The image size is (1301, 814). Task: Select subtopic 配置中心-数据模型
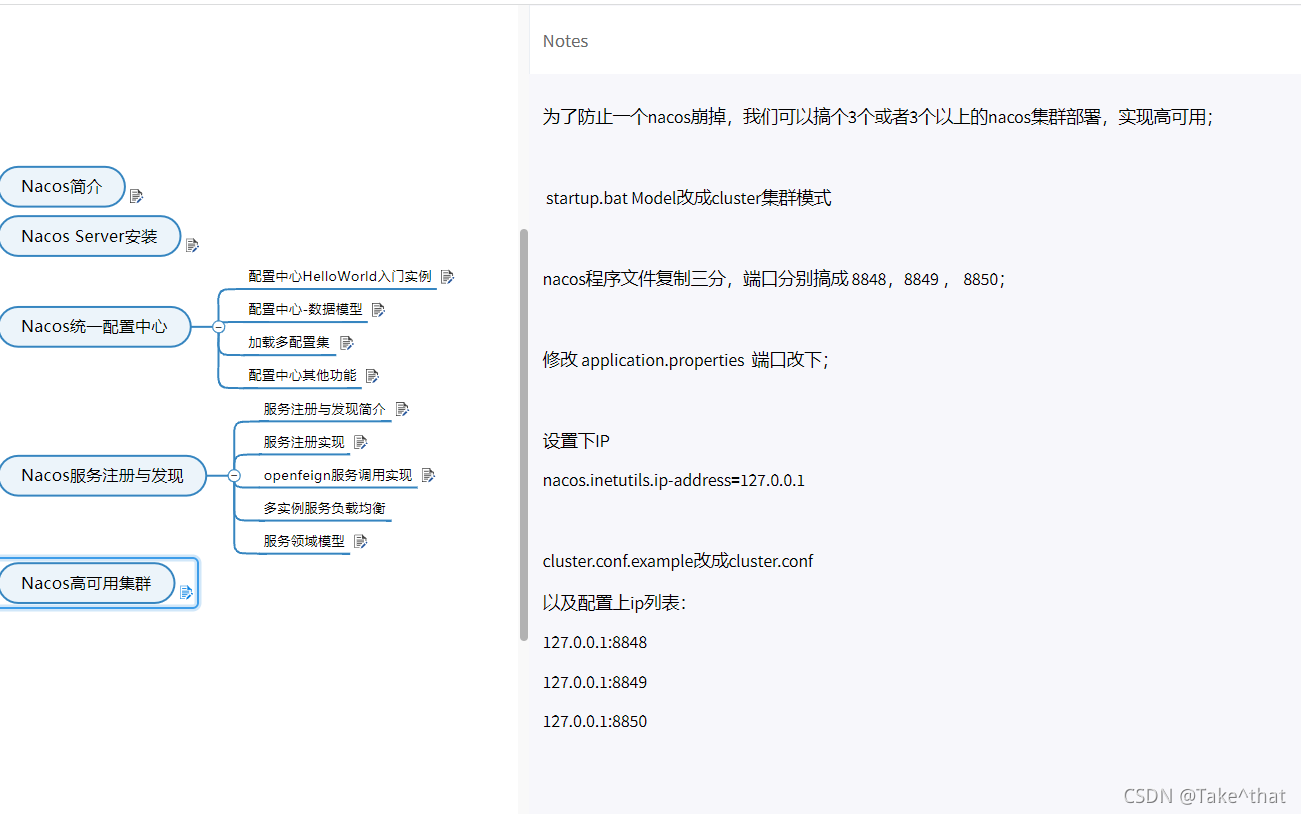(x=306, y=309)
